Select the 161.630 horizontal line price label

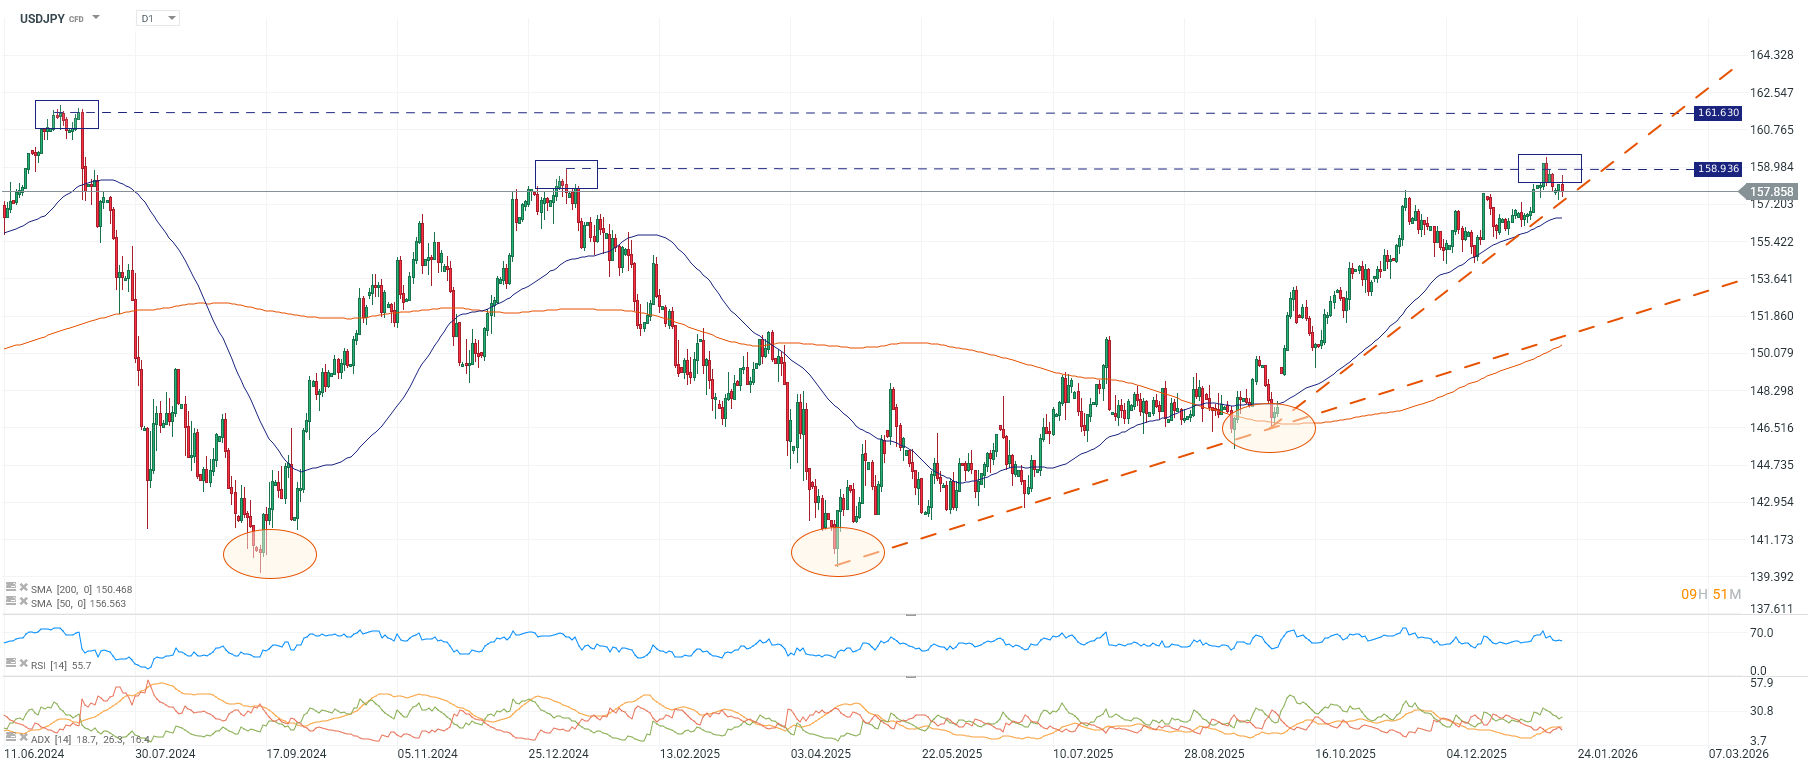(1718, 113)
